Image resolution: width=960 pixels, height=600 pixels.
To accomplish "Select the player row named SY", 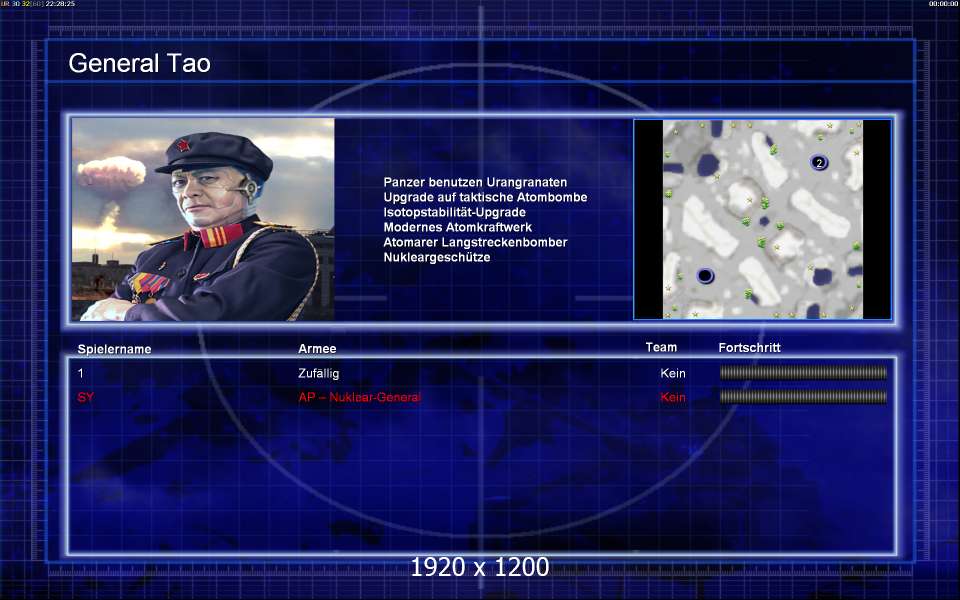I will point(481,397).
